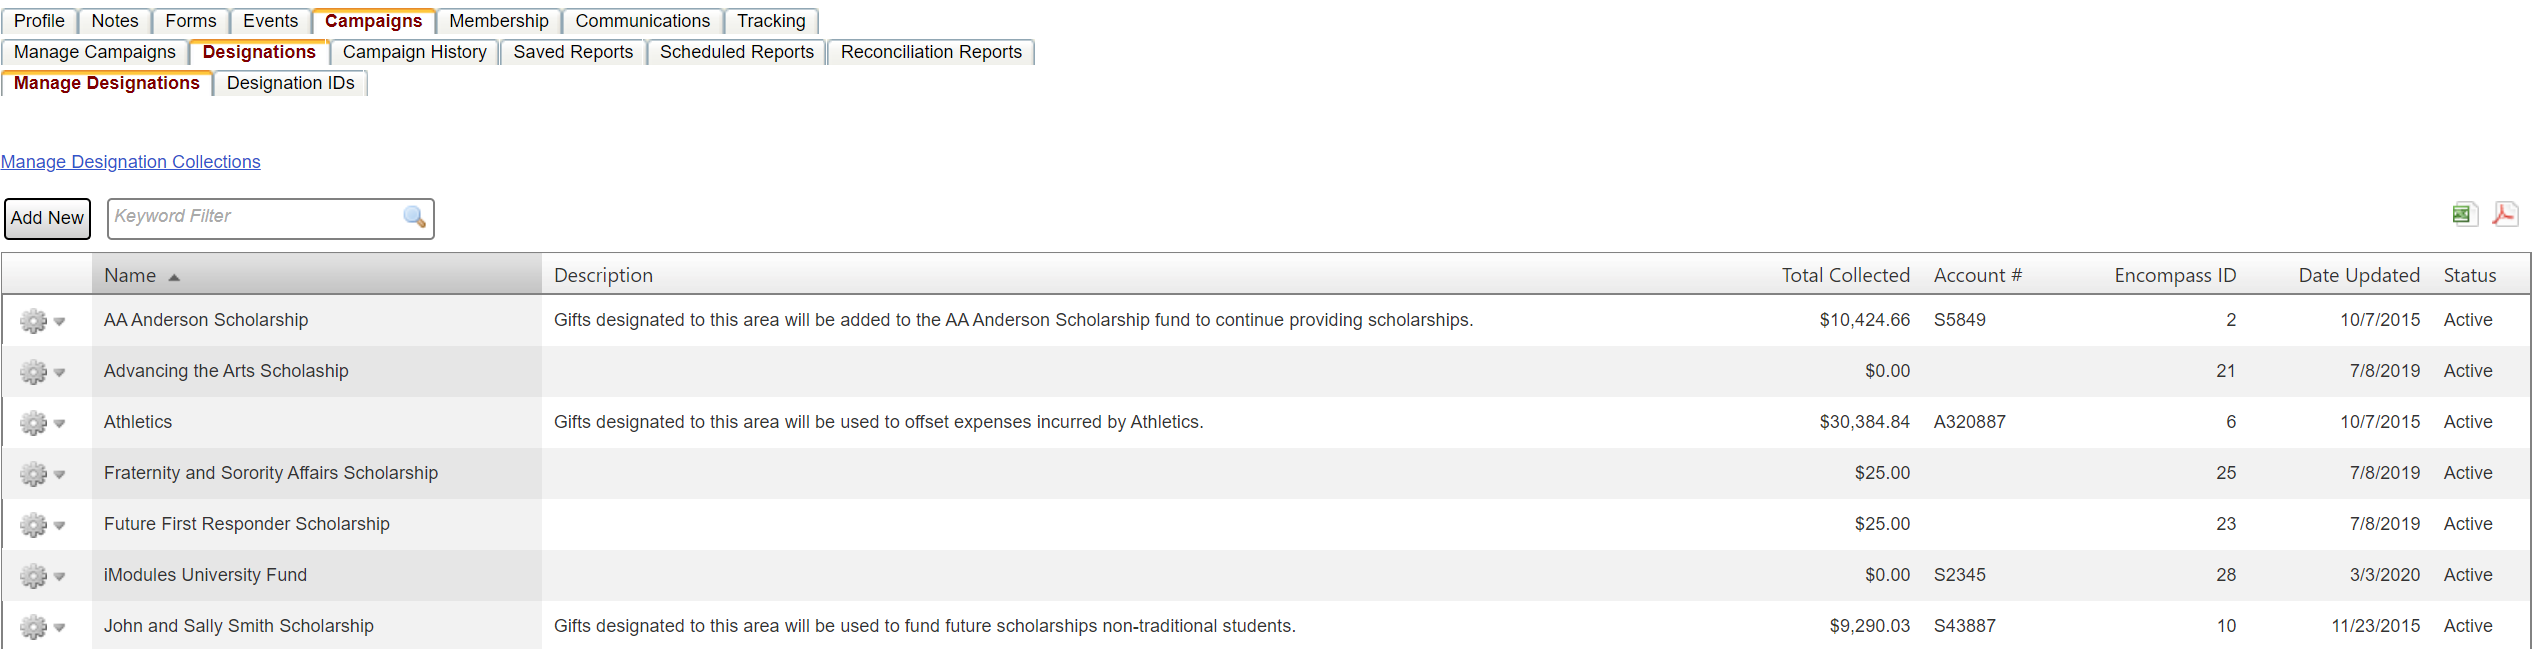Sort table by Total Collected column
The height and width of the screenshot is (649, 2544).
click(1844, 276)
